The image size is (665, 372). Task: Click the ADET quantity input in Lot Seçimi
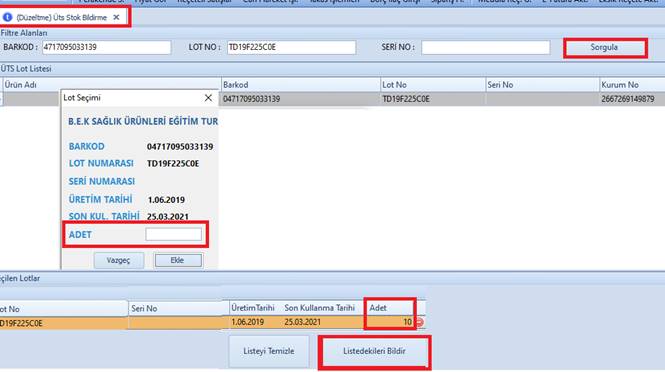(x=173, y=234)
